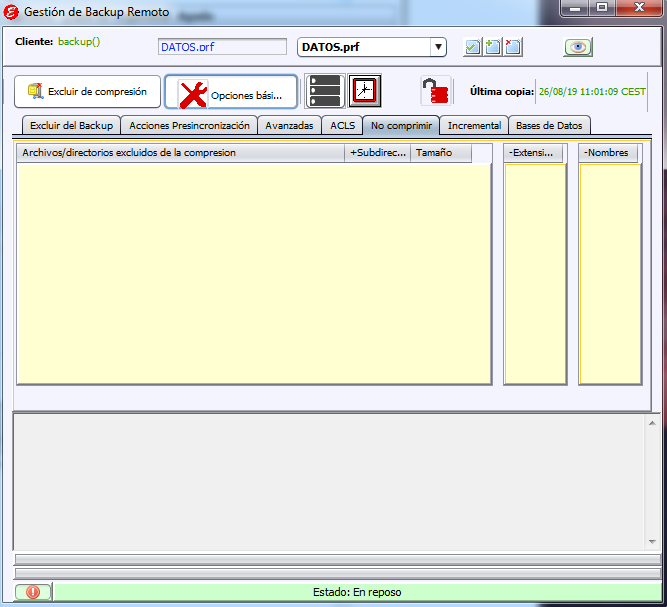Switch to the Incremental tab
Screen dimensions: 667x607
pos(474,126)
